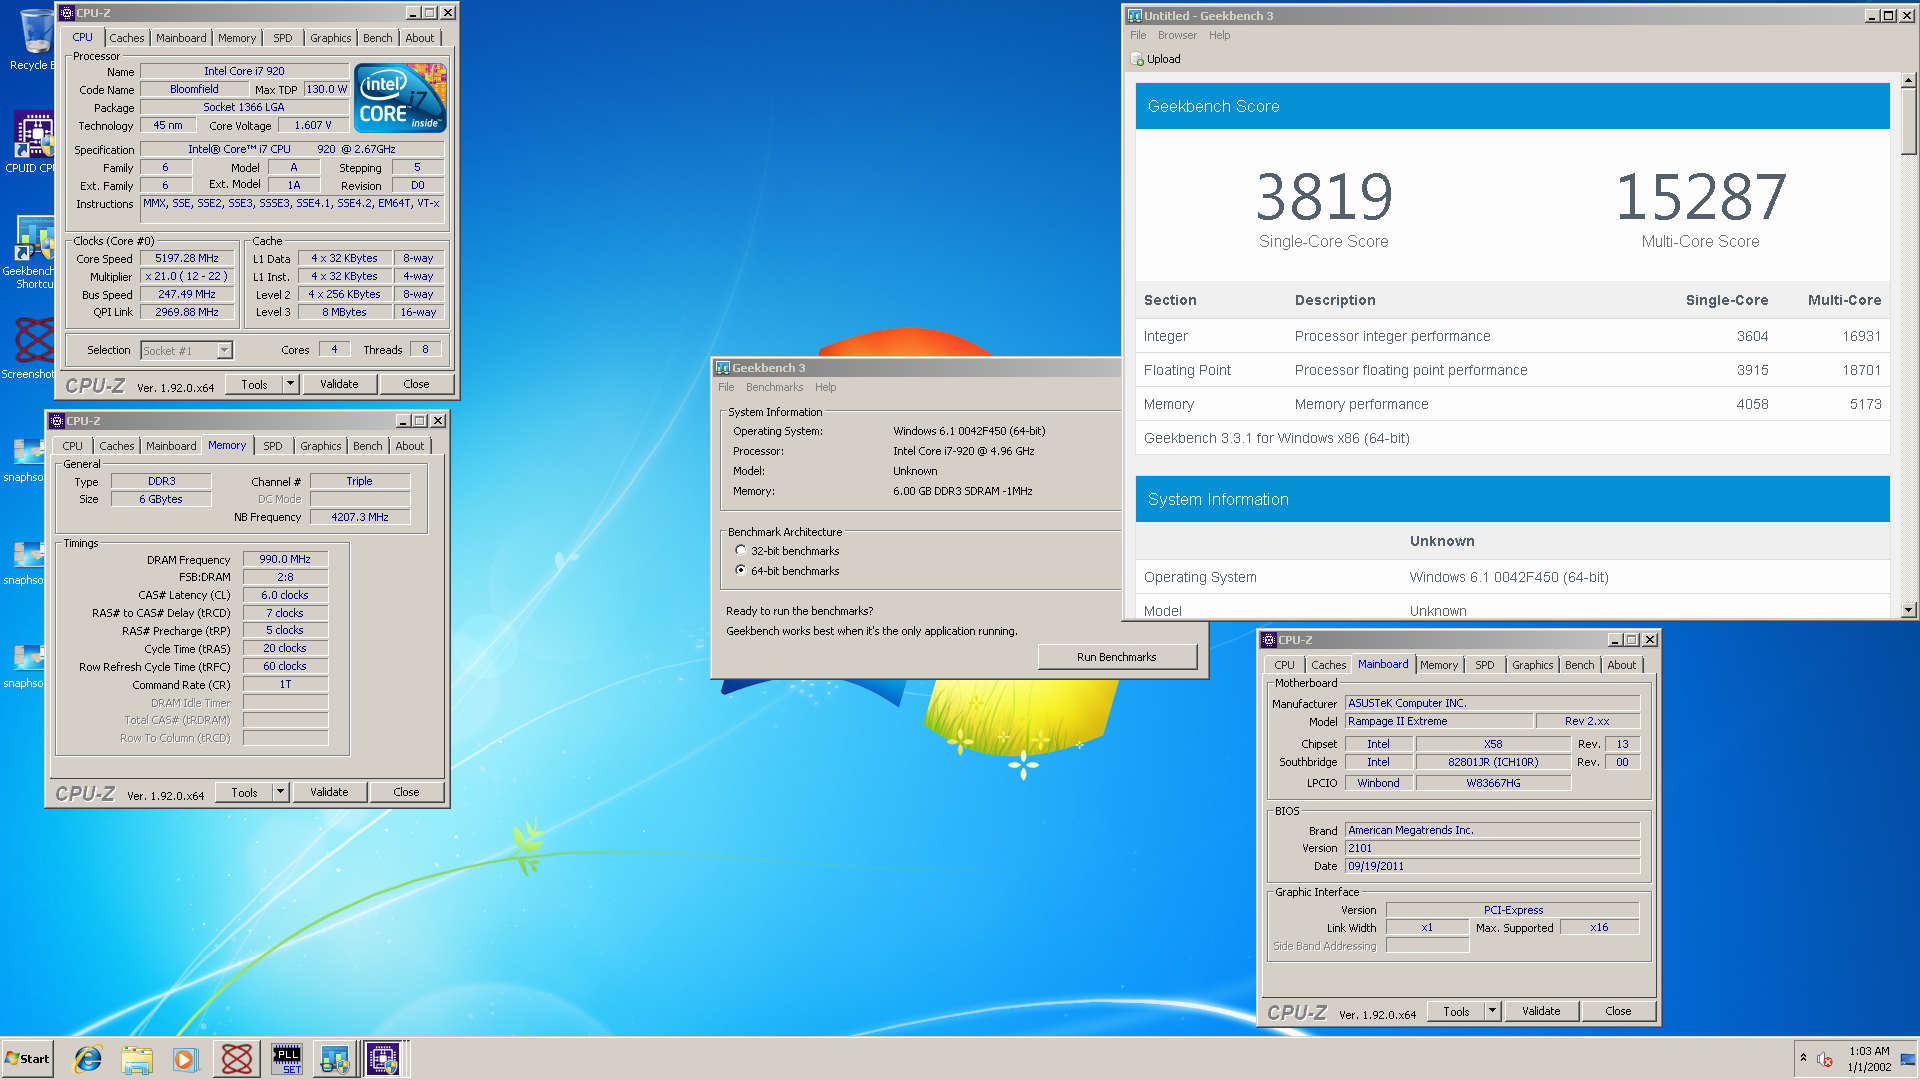Screen dimensions: 1920x1080
Task: Click Tools button in Memory CPU-Z window
Action: [244, 792]
